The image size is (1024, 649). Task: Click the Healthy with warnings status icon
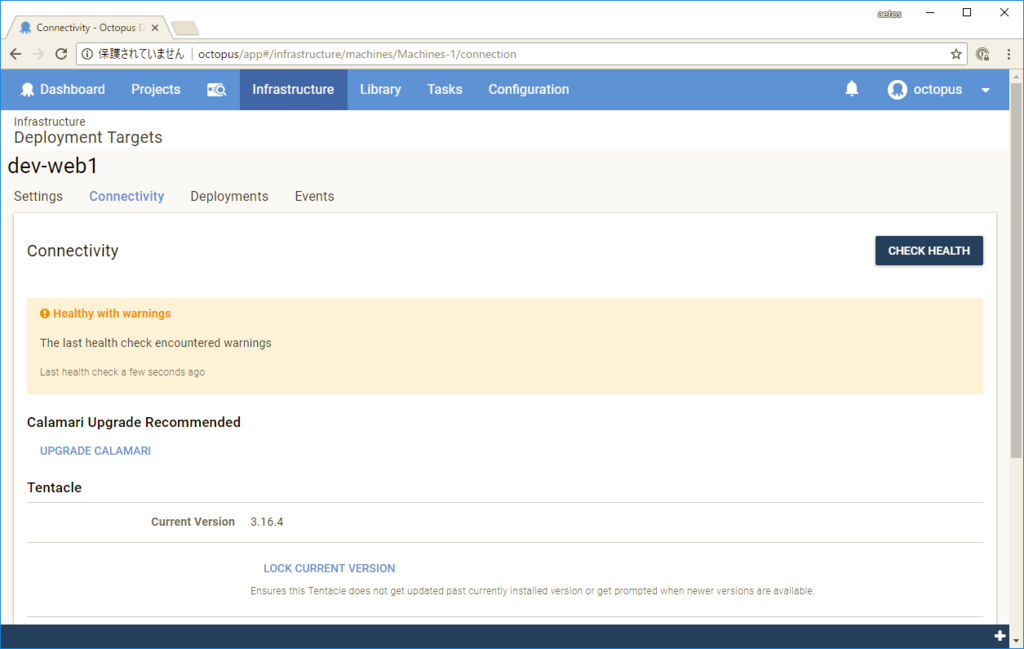coord(44,313)
